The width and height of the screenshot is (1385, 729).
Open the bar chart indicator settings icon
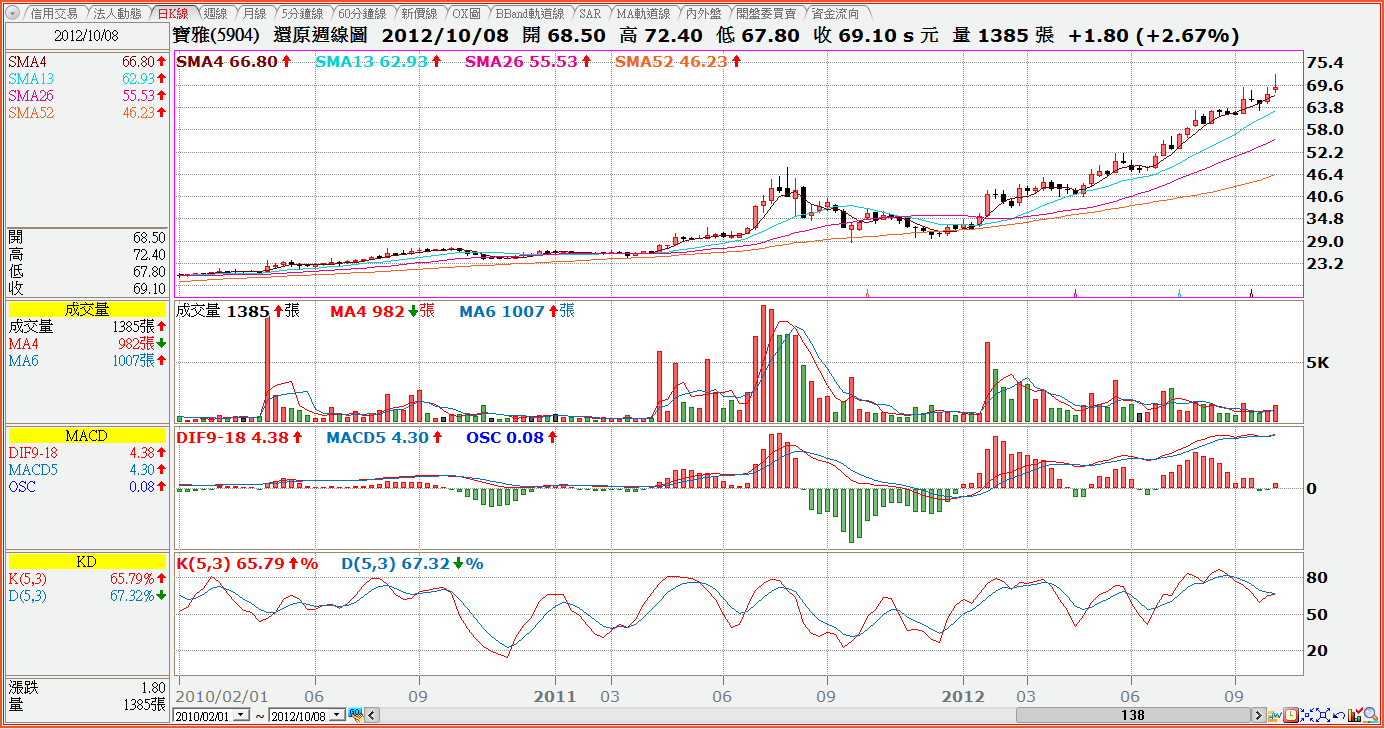(1355, 715)
